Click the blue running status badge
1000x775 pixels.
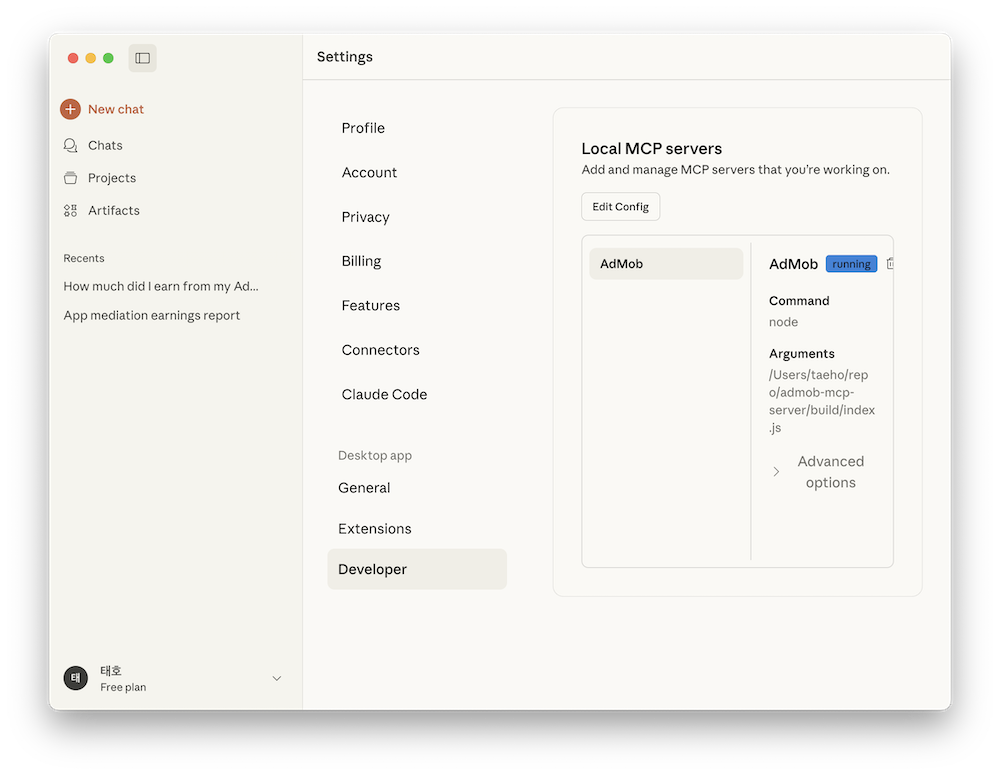coord(851,264)
